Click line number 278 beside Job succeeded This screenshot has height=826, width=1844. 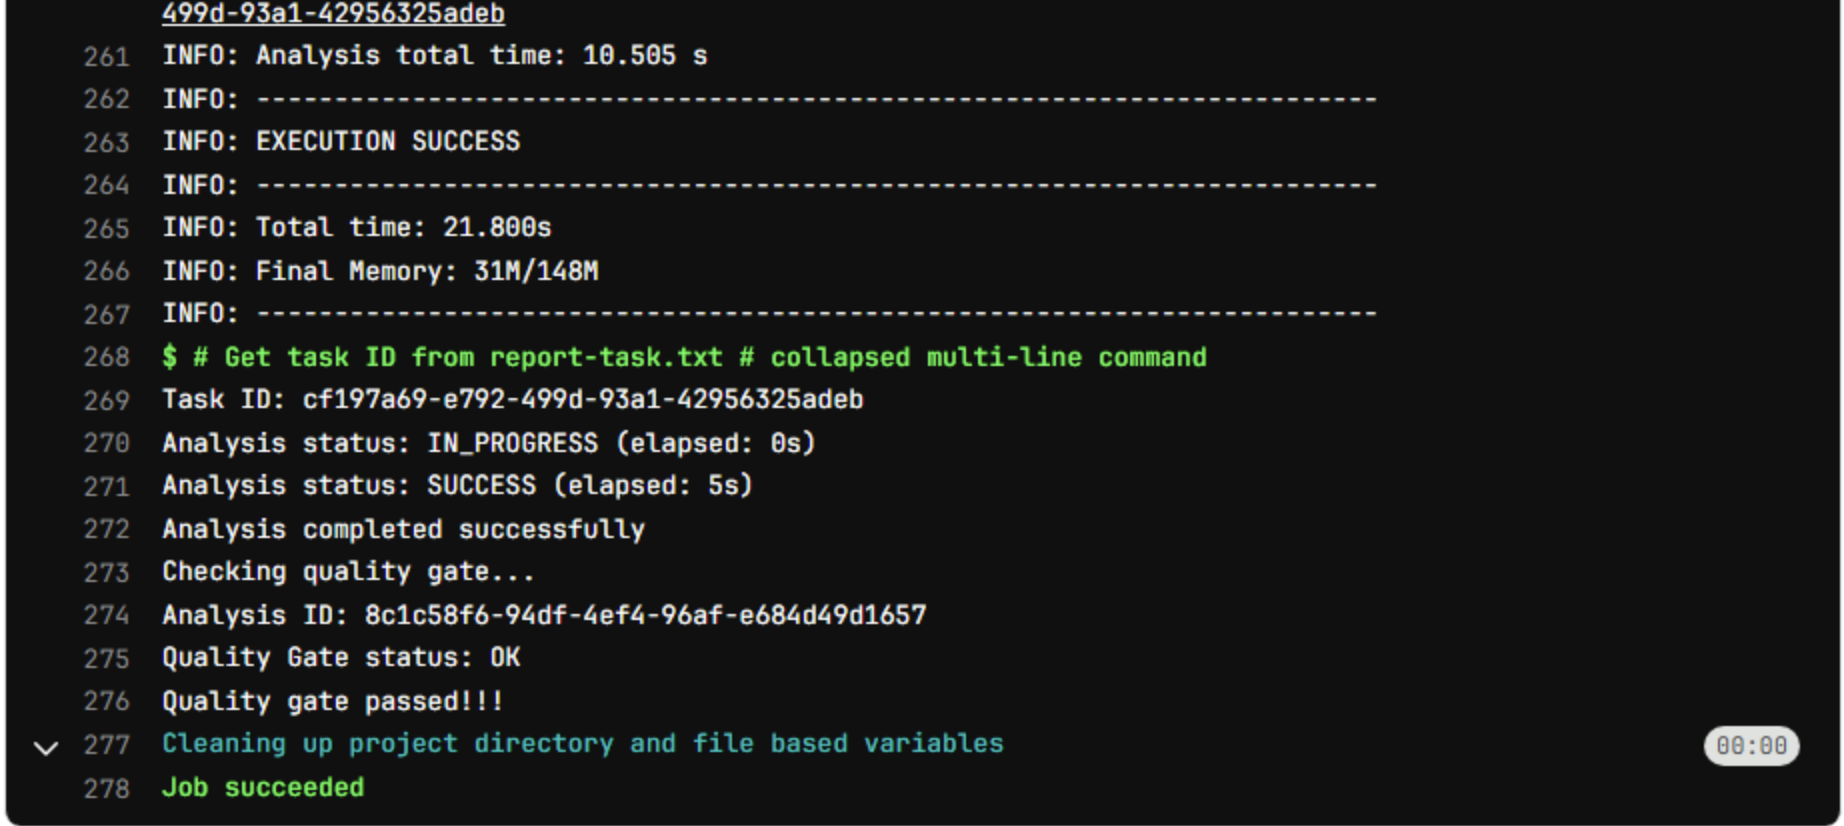click(x=106, y=789)
